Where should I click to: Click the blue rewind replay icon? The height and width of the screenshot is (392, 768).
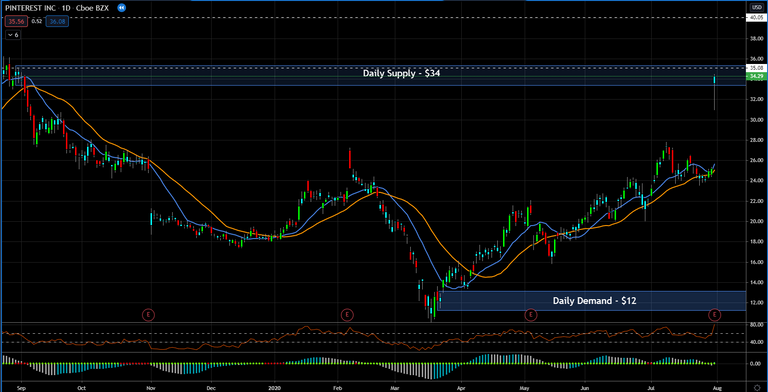coord(122,8)
